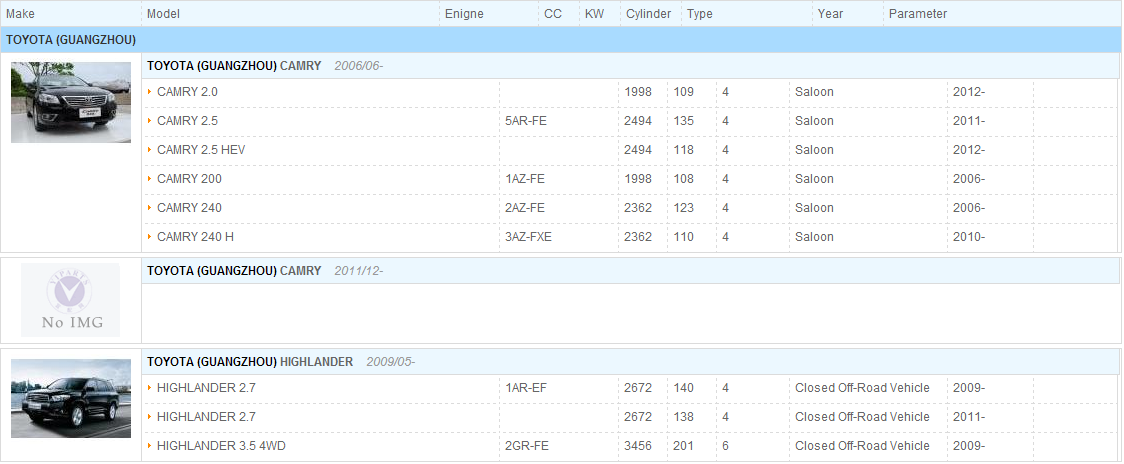Open the CAMRY 240 model link
This screenshot has height=464, width=1124.
click(189, 208)
